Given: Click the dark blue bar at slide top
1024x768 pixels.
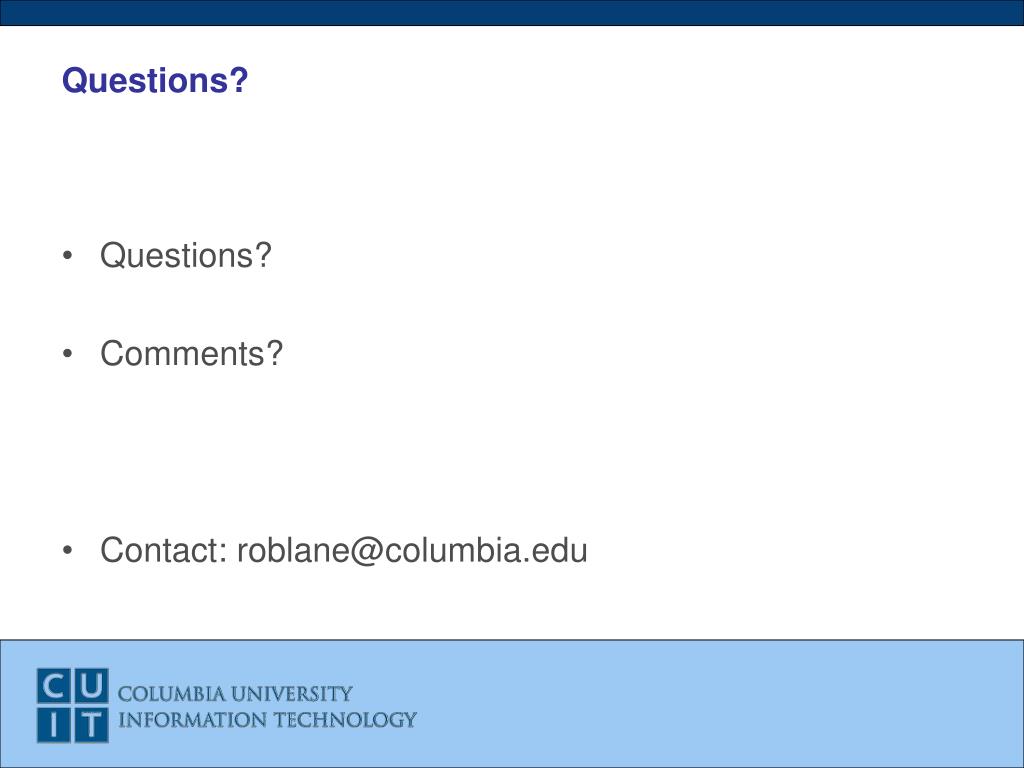Looking at the screenshot, I should [512, 12].
